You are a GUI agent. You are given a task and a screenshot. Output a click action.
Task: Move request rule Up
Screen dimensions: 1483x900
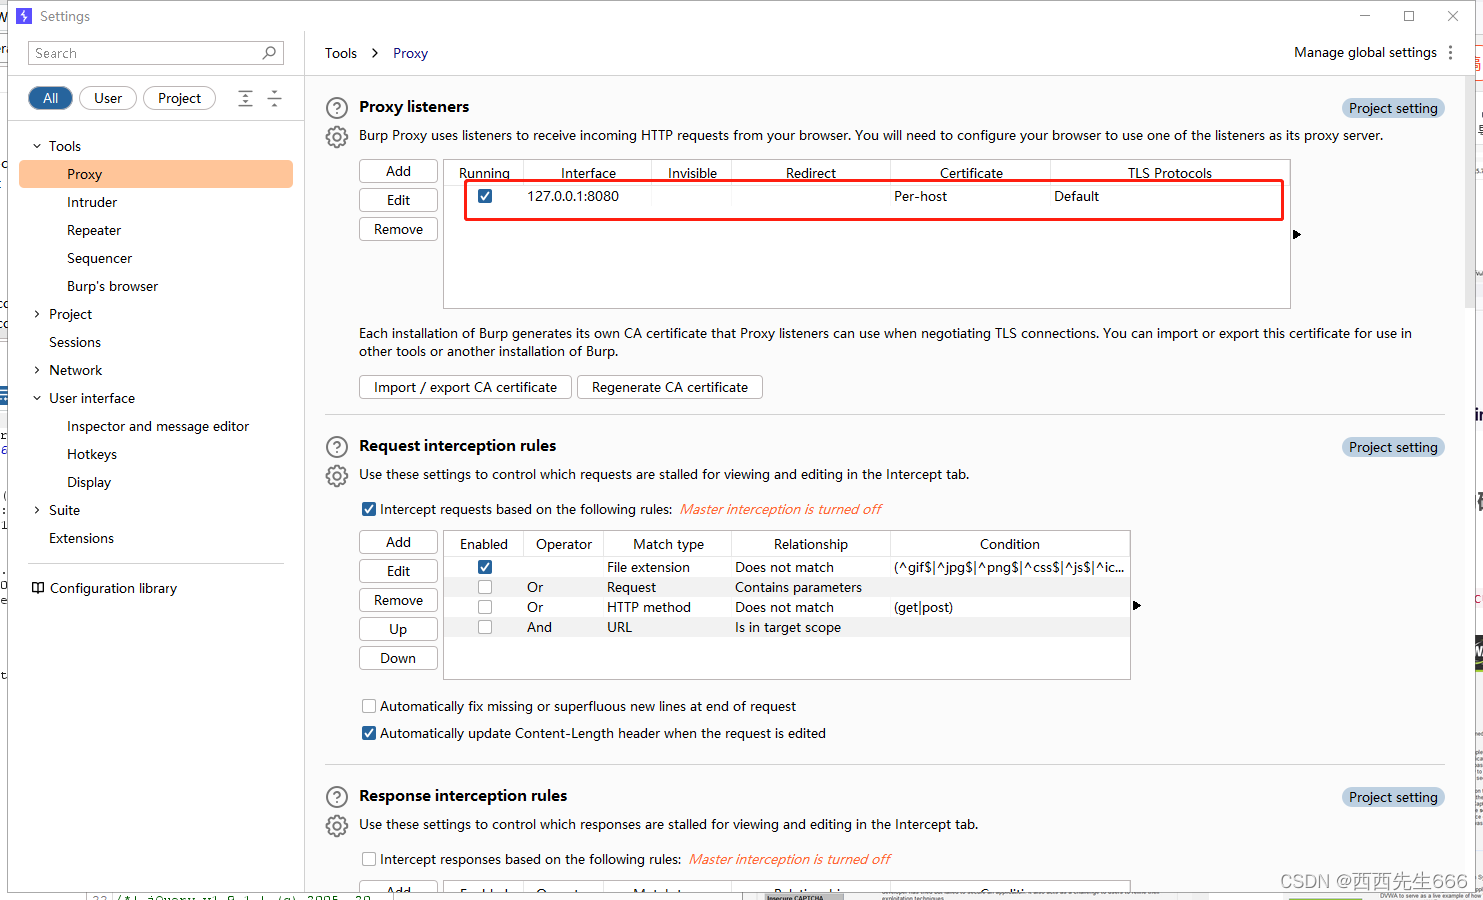[x=398, y=629]
